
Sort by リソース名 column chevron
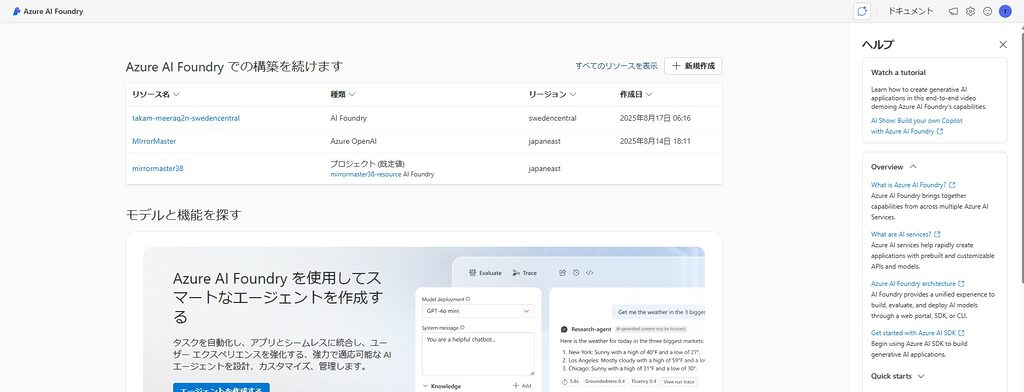click(176, 95)
